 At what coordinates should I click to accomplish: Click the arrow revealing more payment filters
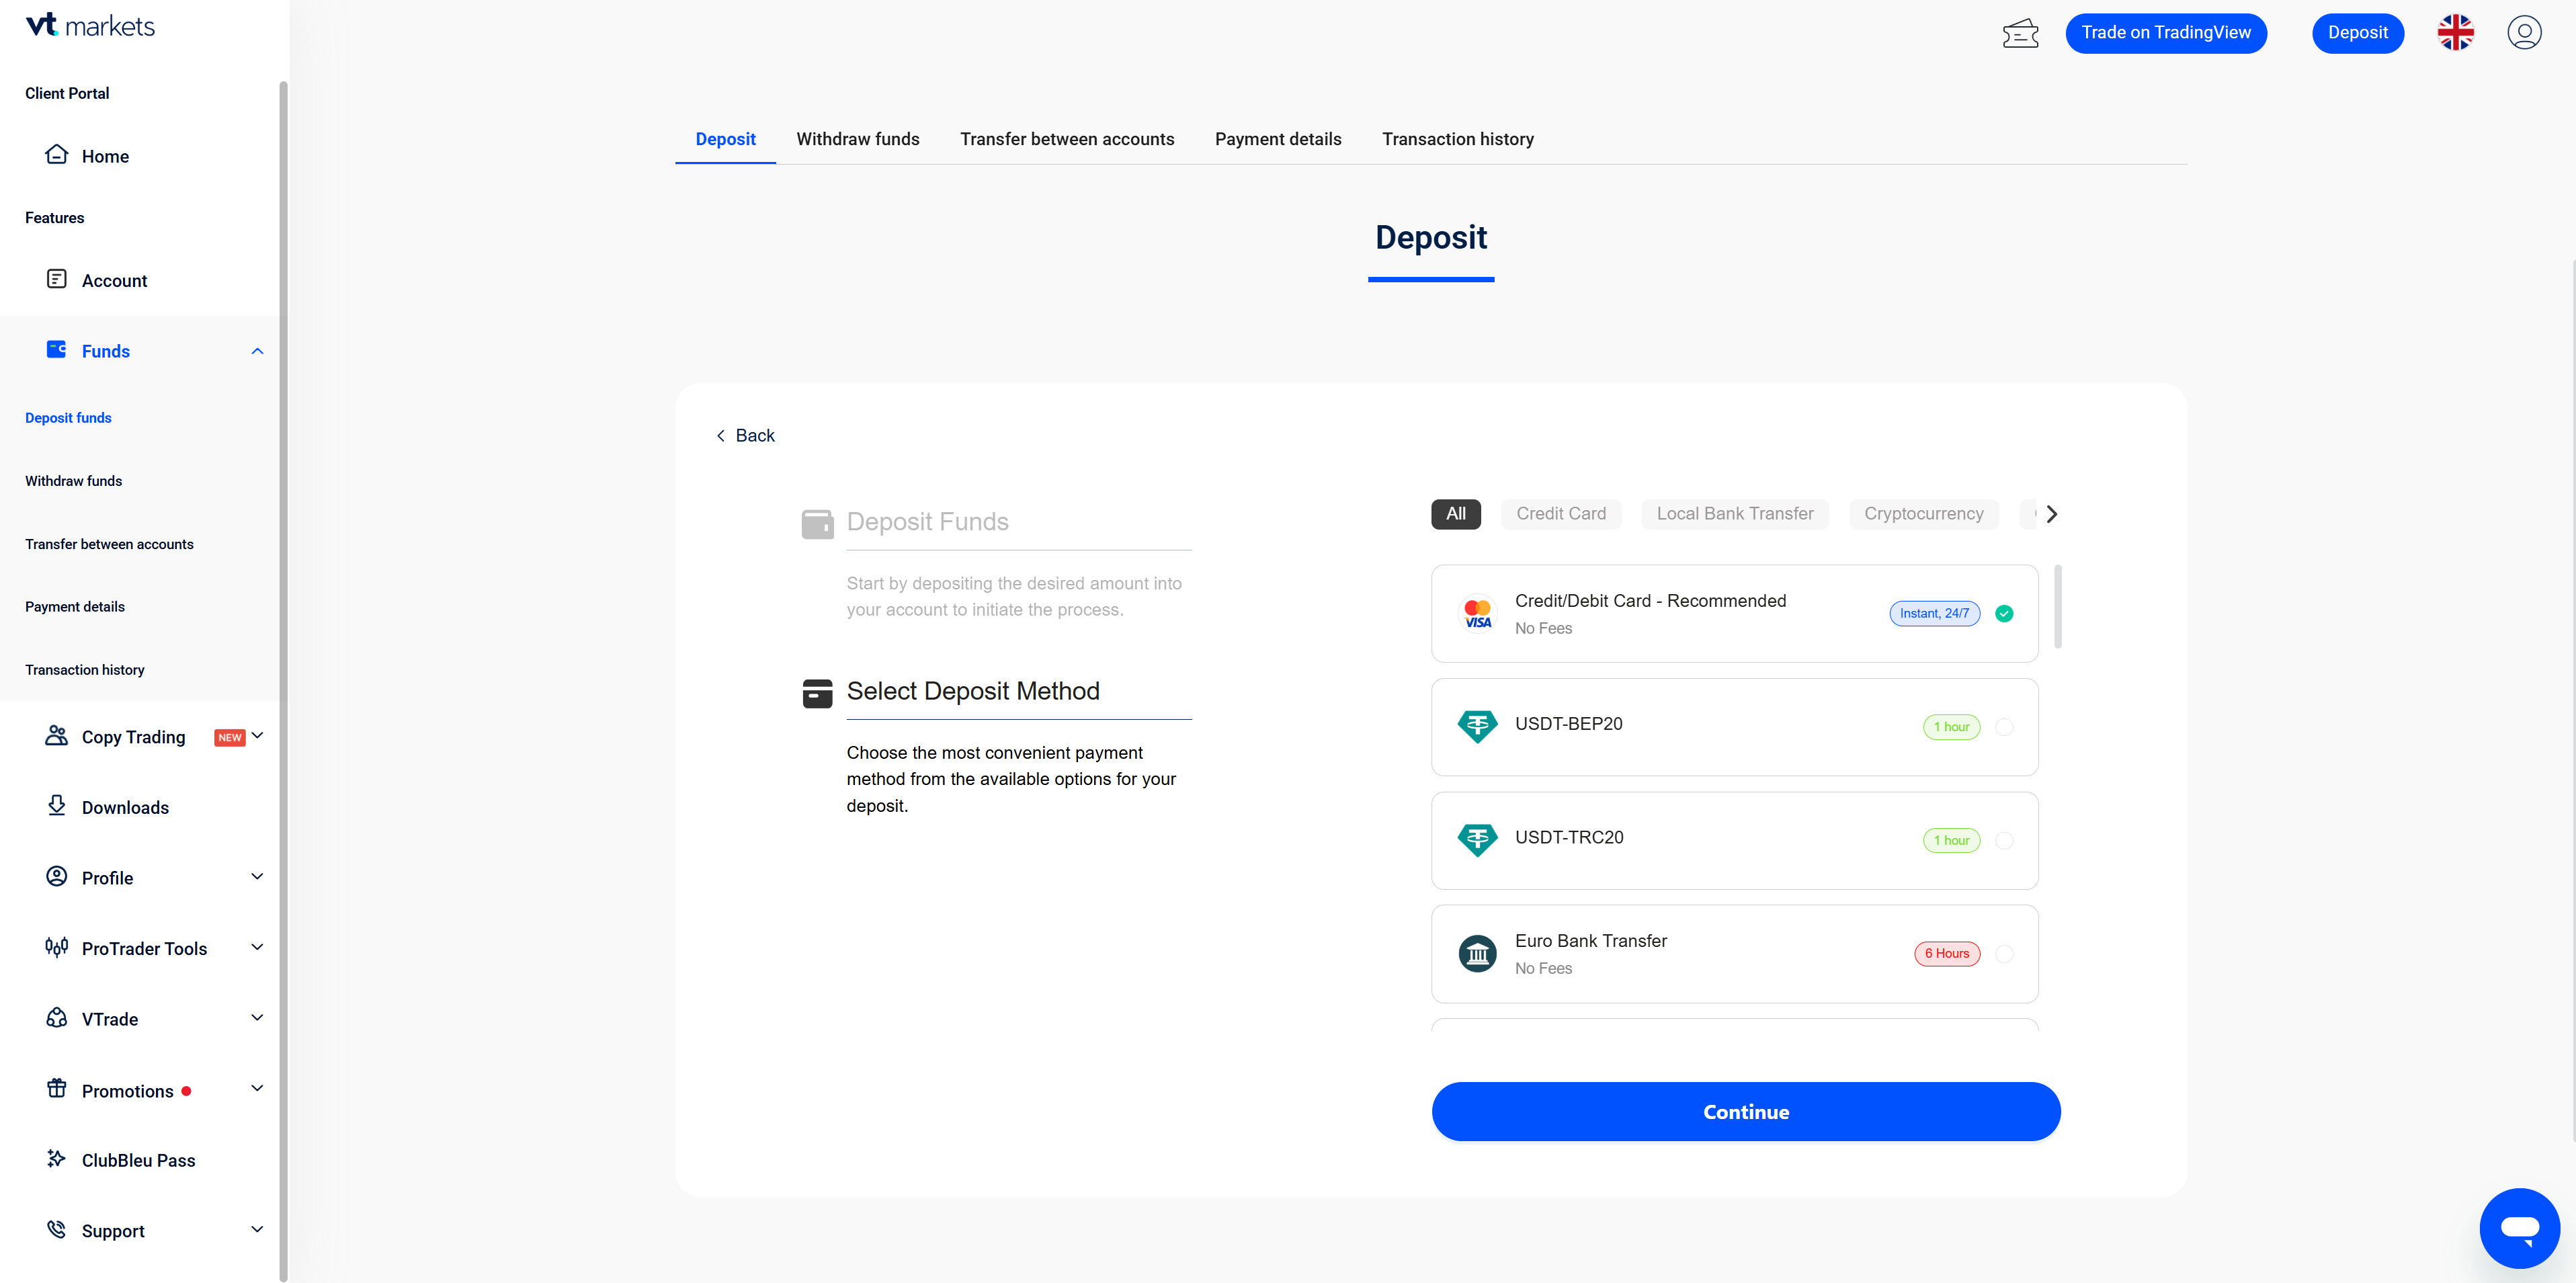[2051, 513]
